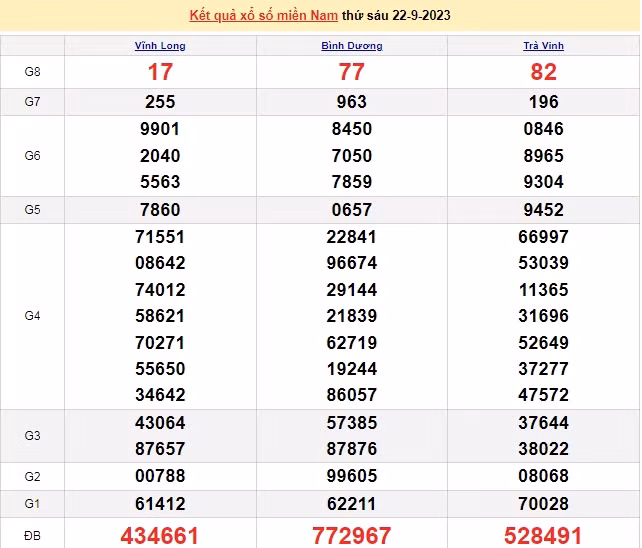Click the G1 number 62211
Viewport: 642px width, 548px height.
[x=352, y=504]
